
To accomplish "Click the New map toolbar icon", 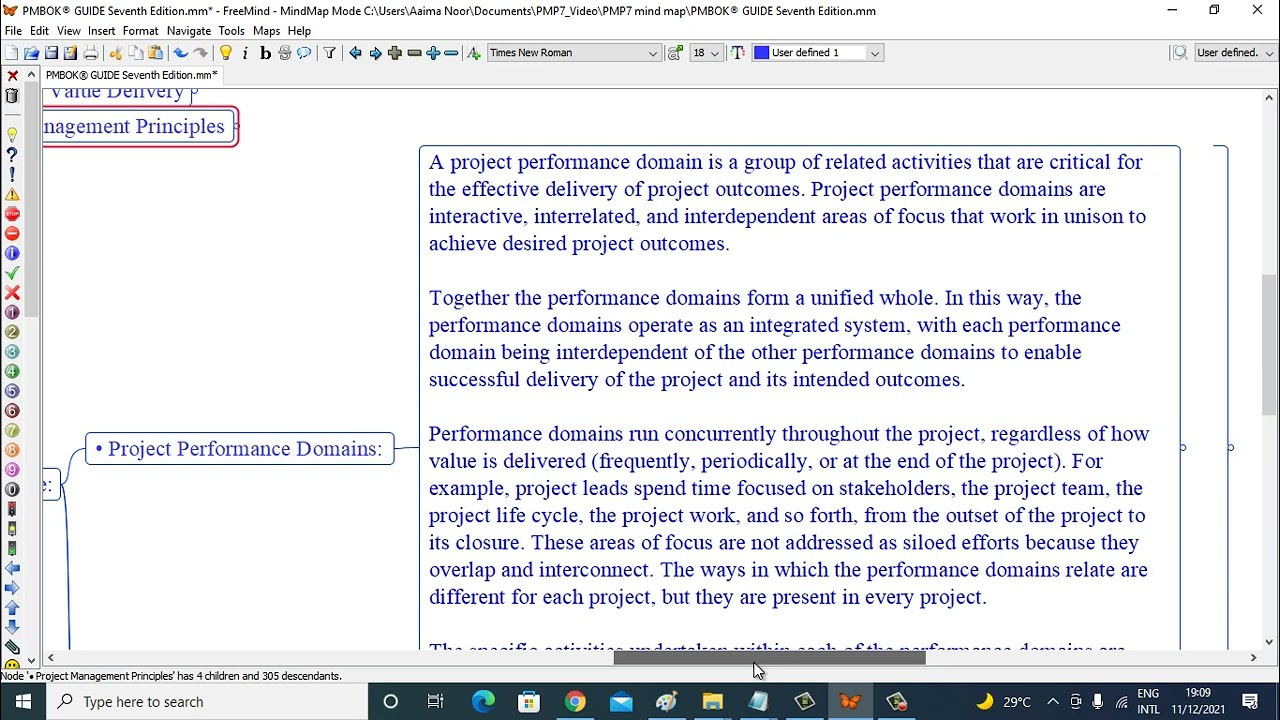I will tap(12, 53).
